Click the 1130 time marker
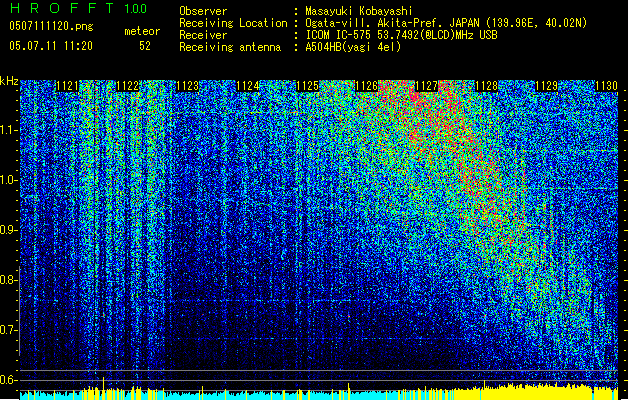 coord(606,86)
